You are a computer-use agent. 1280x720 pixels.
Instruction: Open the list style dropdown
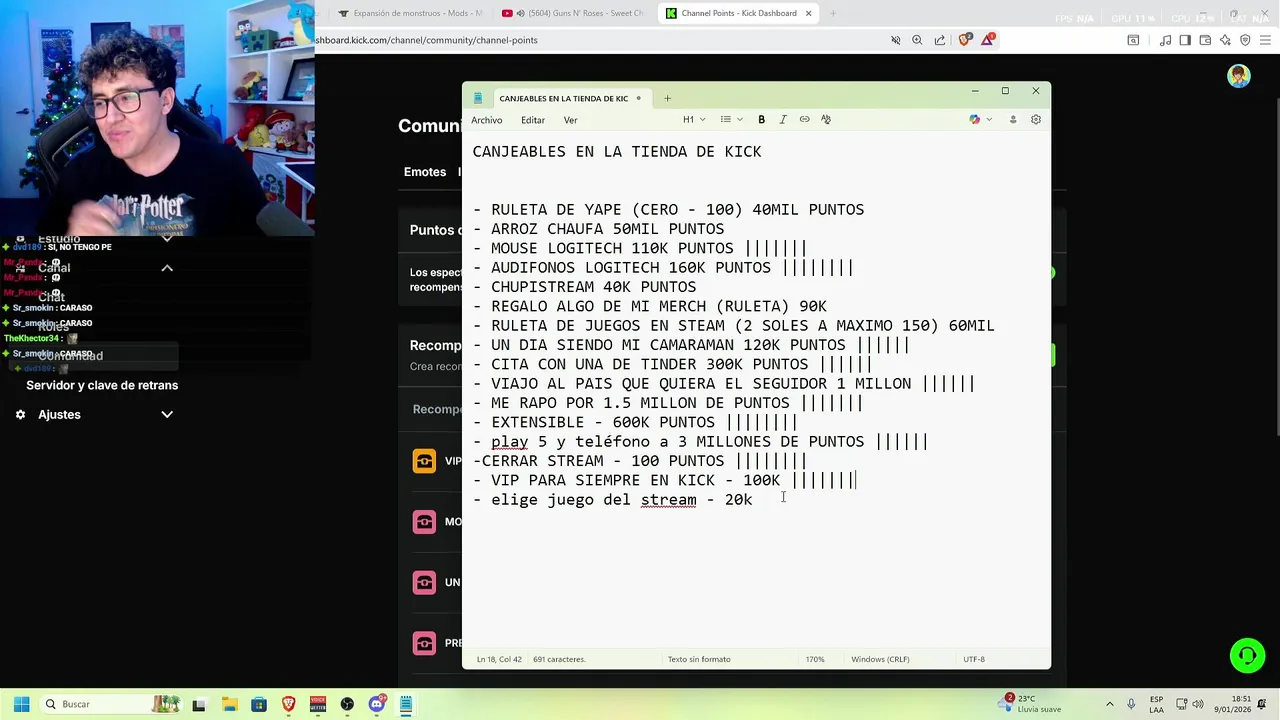tap(732, 119)
